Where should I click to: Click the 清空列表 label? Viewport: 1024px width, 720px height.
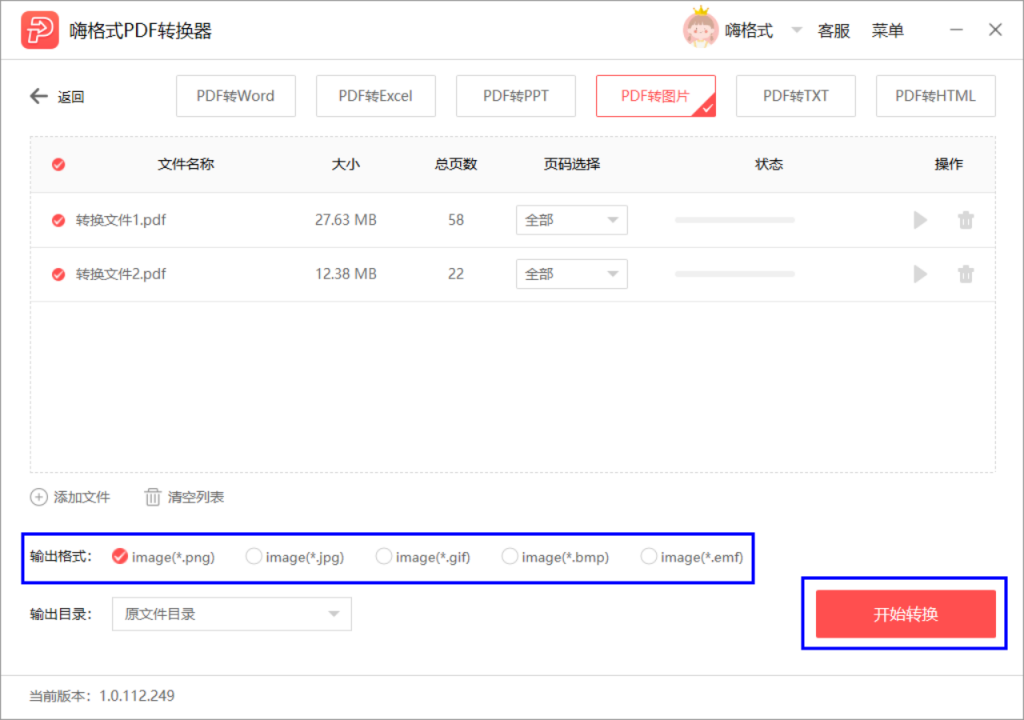(196, 497)
